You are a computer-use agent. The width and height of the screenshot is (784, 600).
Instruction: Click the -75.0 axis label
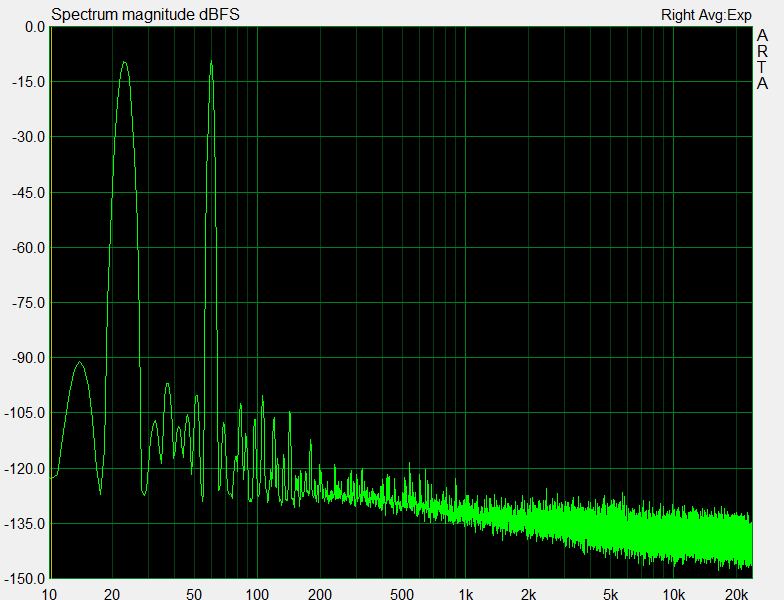click(28, 303)
